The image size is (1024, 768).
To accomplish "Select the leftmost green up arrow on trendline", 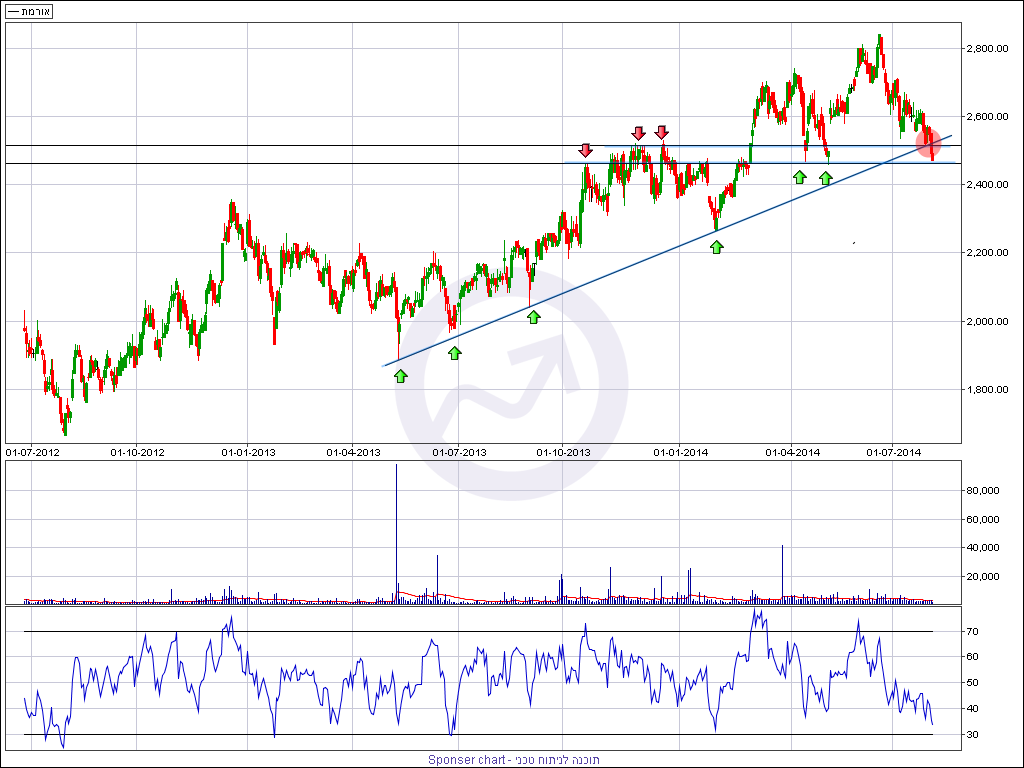I will pos(400,376).
